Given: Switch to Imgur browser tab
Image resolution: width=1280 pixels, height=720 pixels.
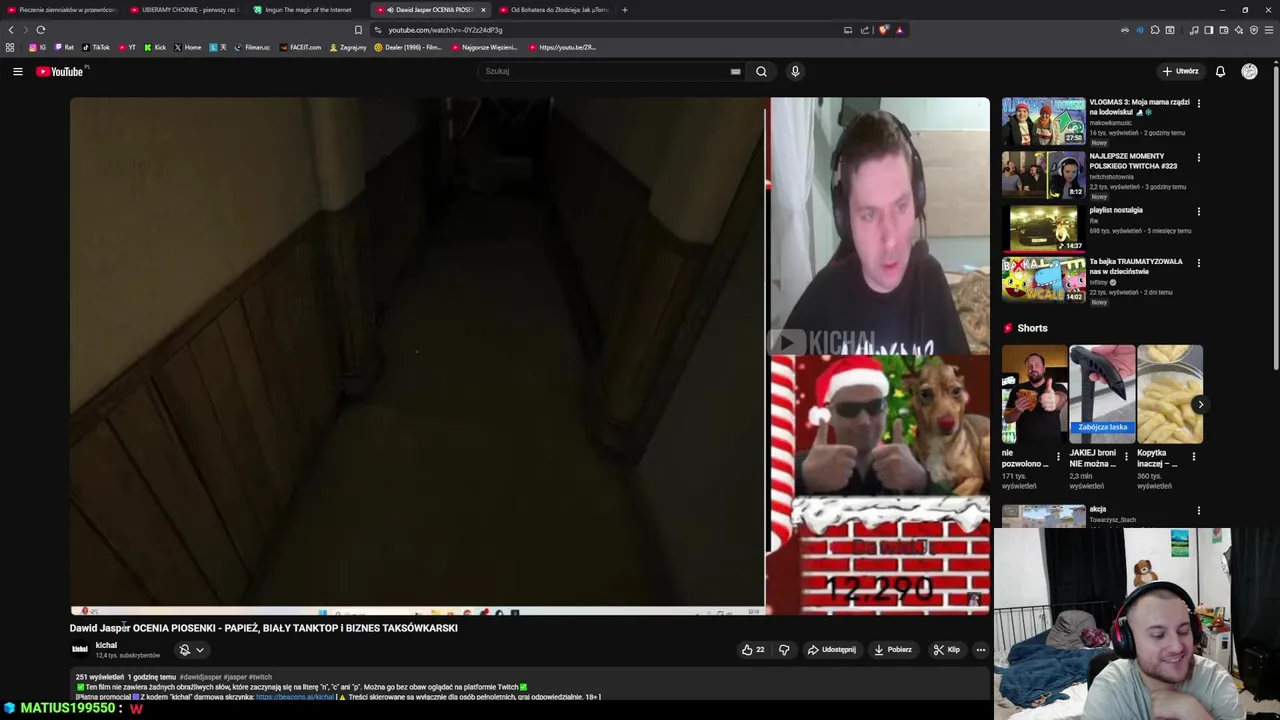Looking at the screenshot, I should [307, 10].
